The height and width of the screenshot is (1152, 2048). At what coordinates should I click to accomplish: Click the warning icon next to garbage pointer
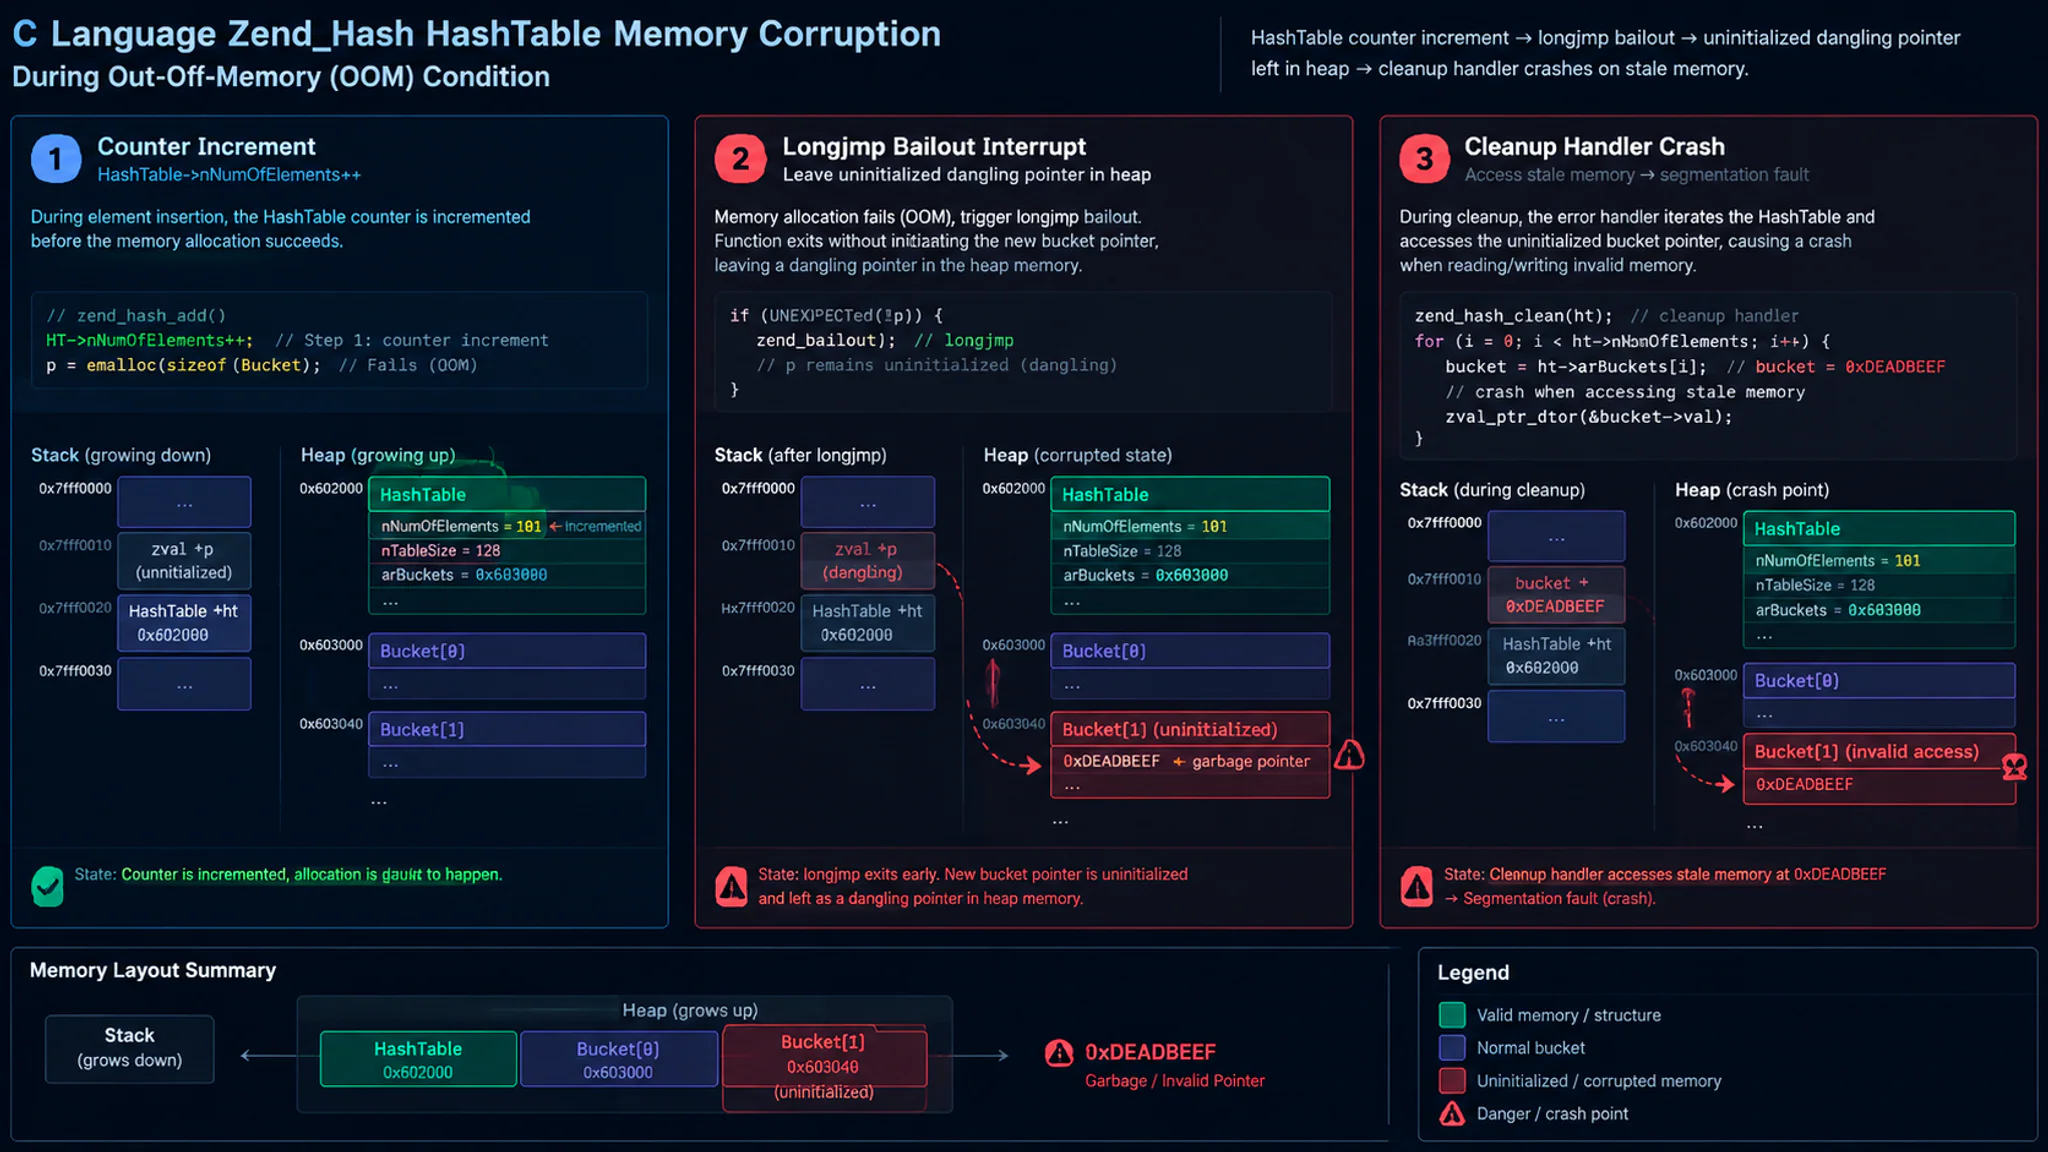tap(1349, 754)
